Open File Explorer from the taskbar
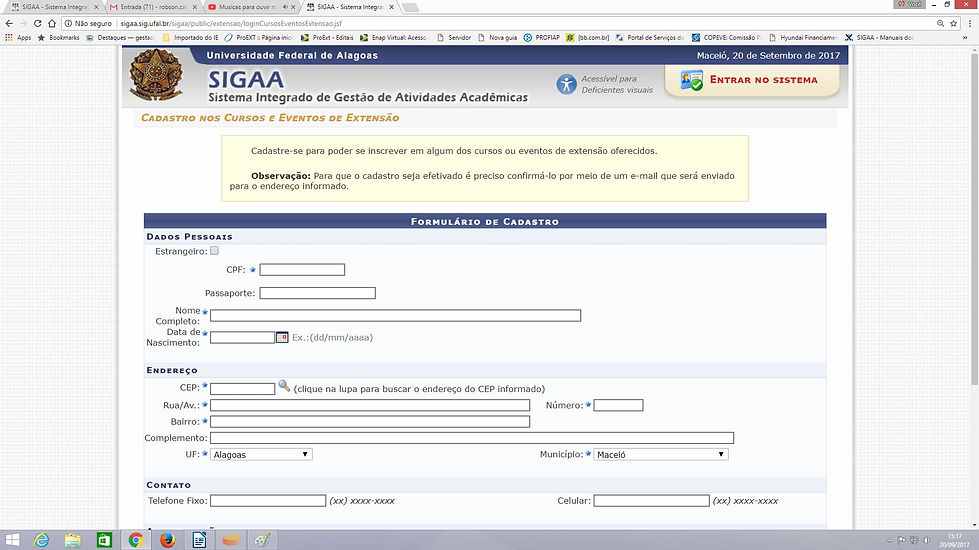The width and height of the screenshot is (979, 550). coord(72,540)
